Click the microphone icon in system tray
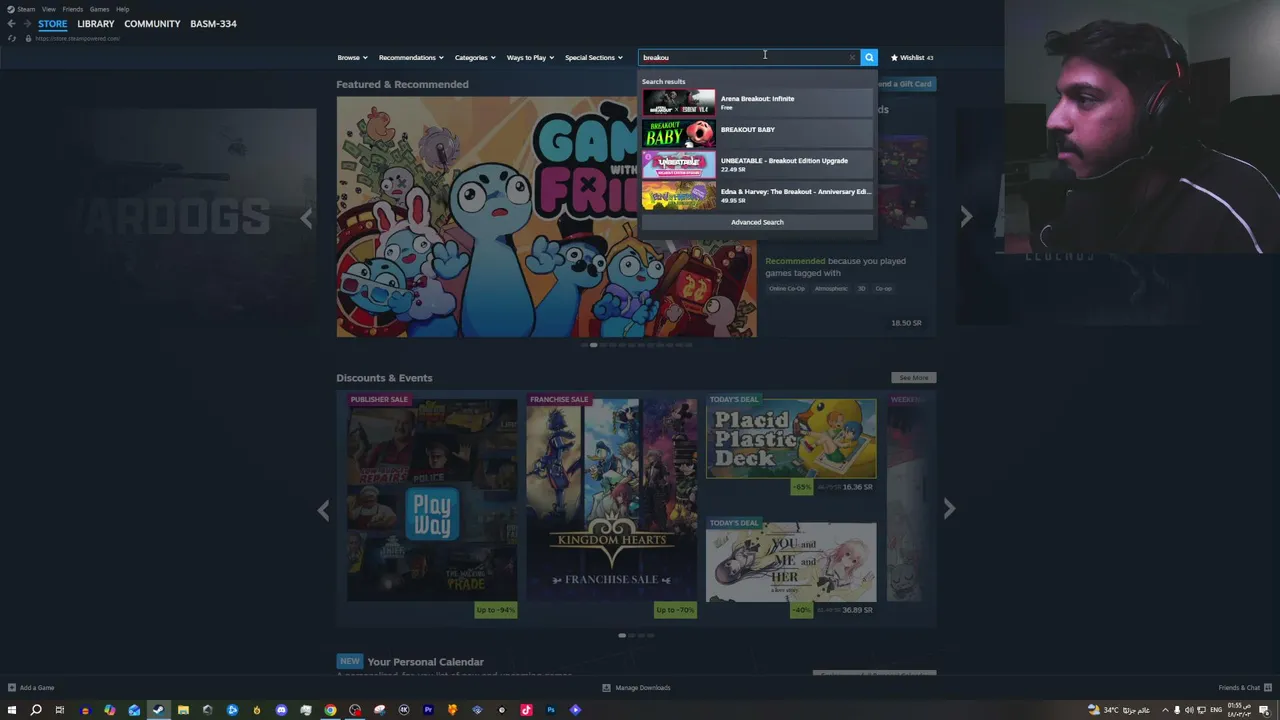The image size is (1280, 720). tap(1177, 710)
